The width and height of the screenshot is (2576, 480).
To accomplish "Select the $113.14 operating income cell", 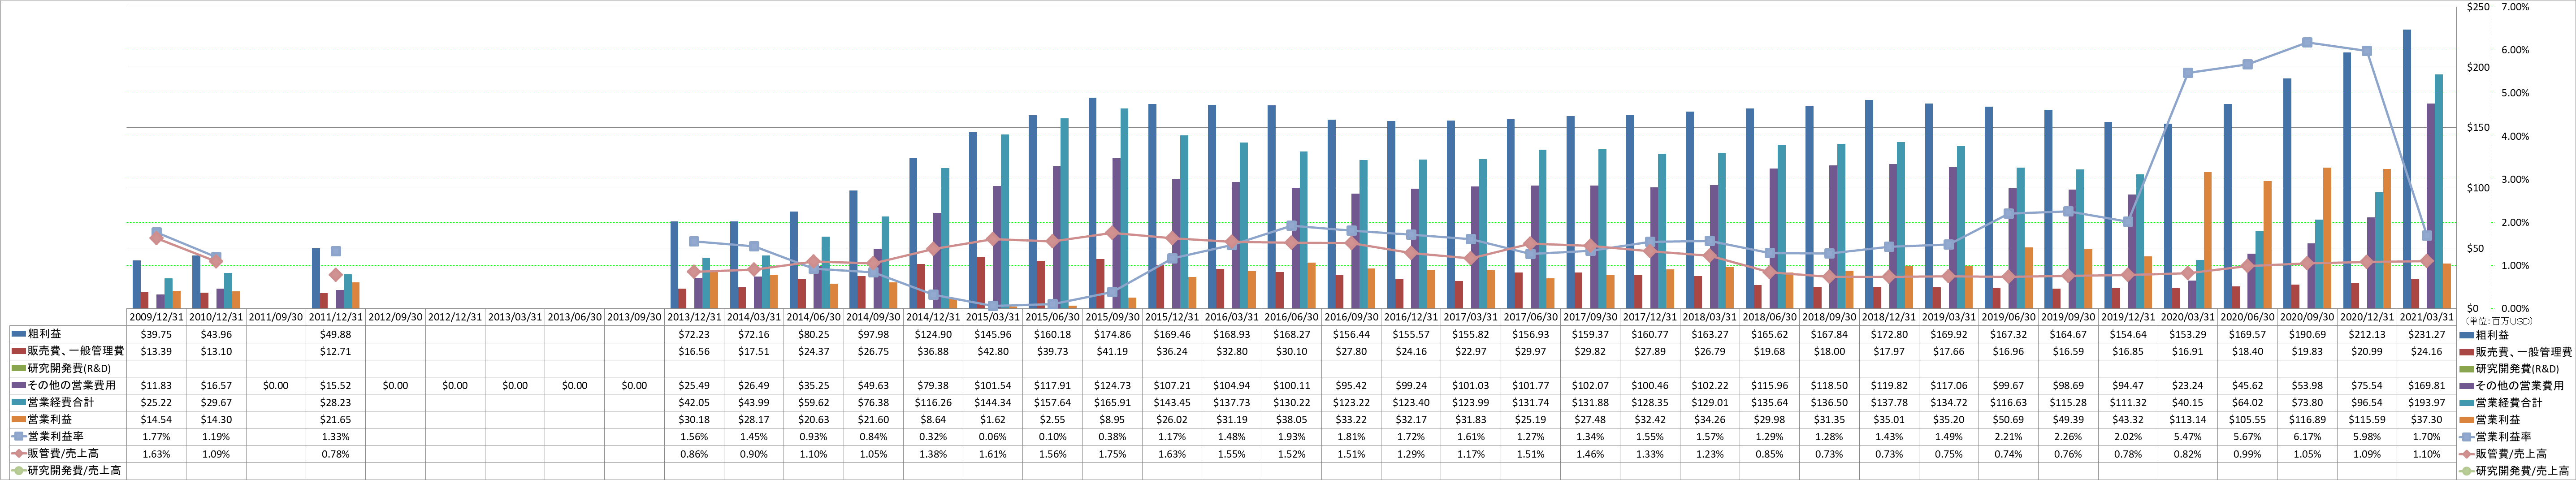I will coord(2188,420).
